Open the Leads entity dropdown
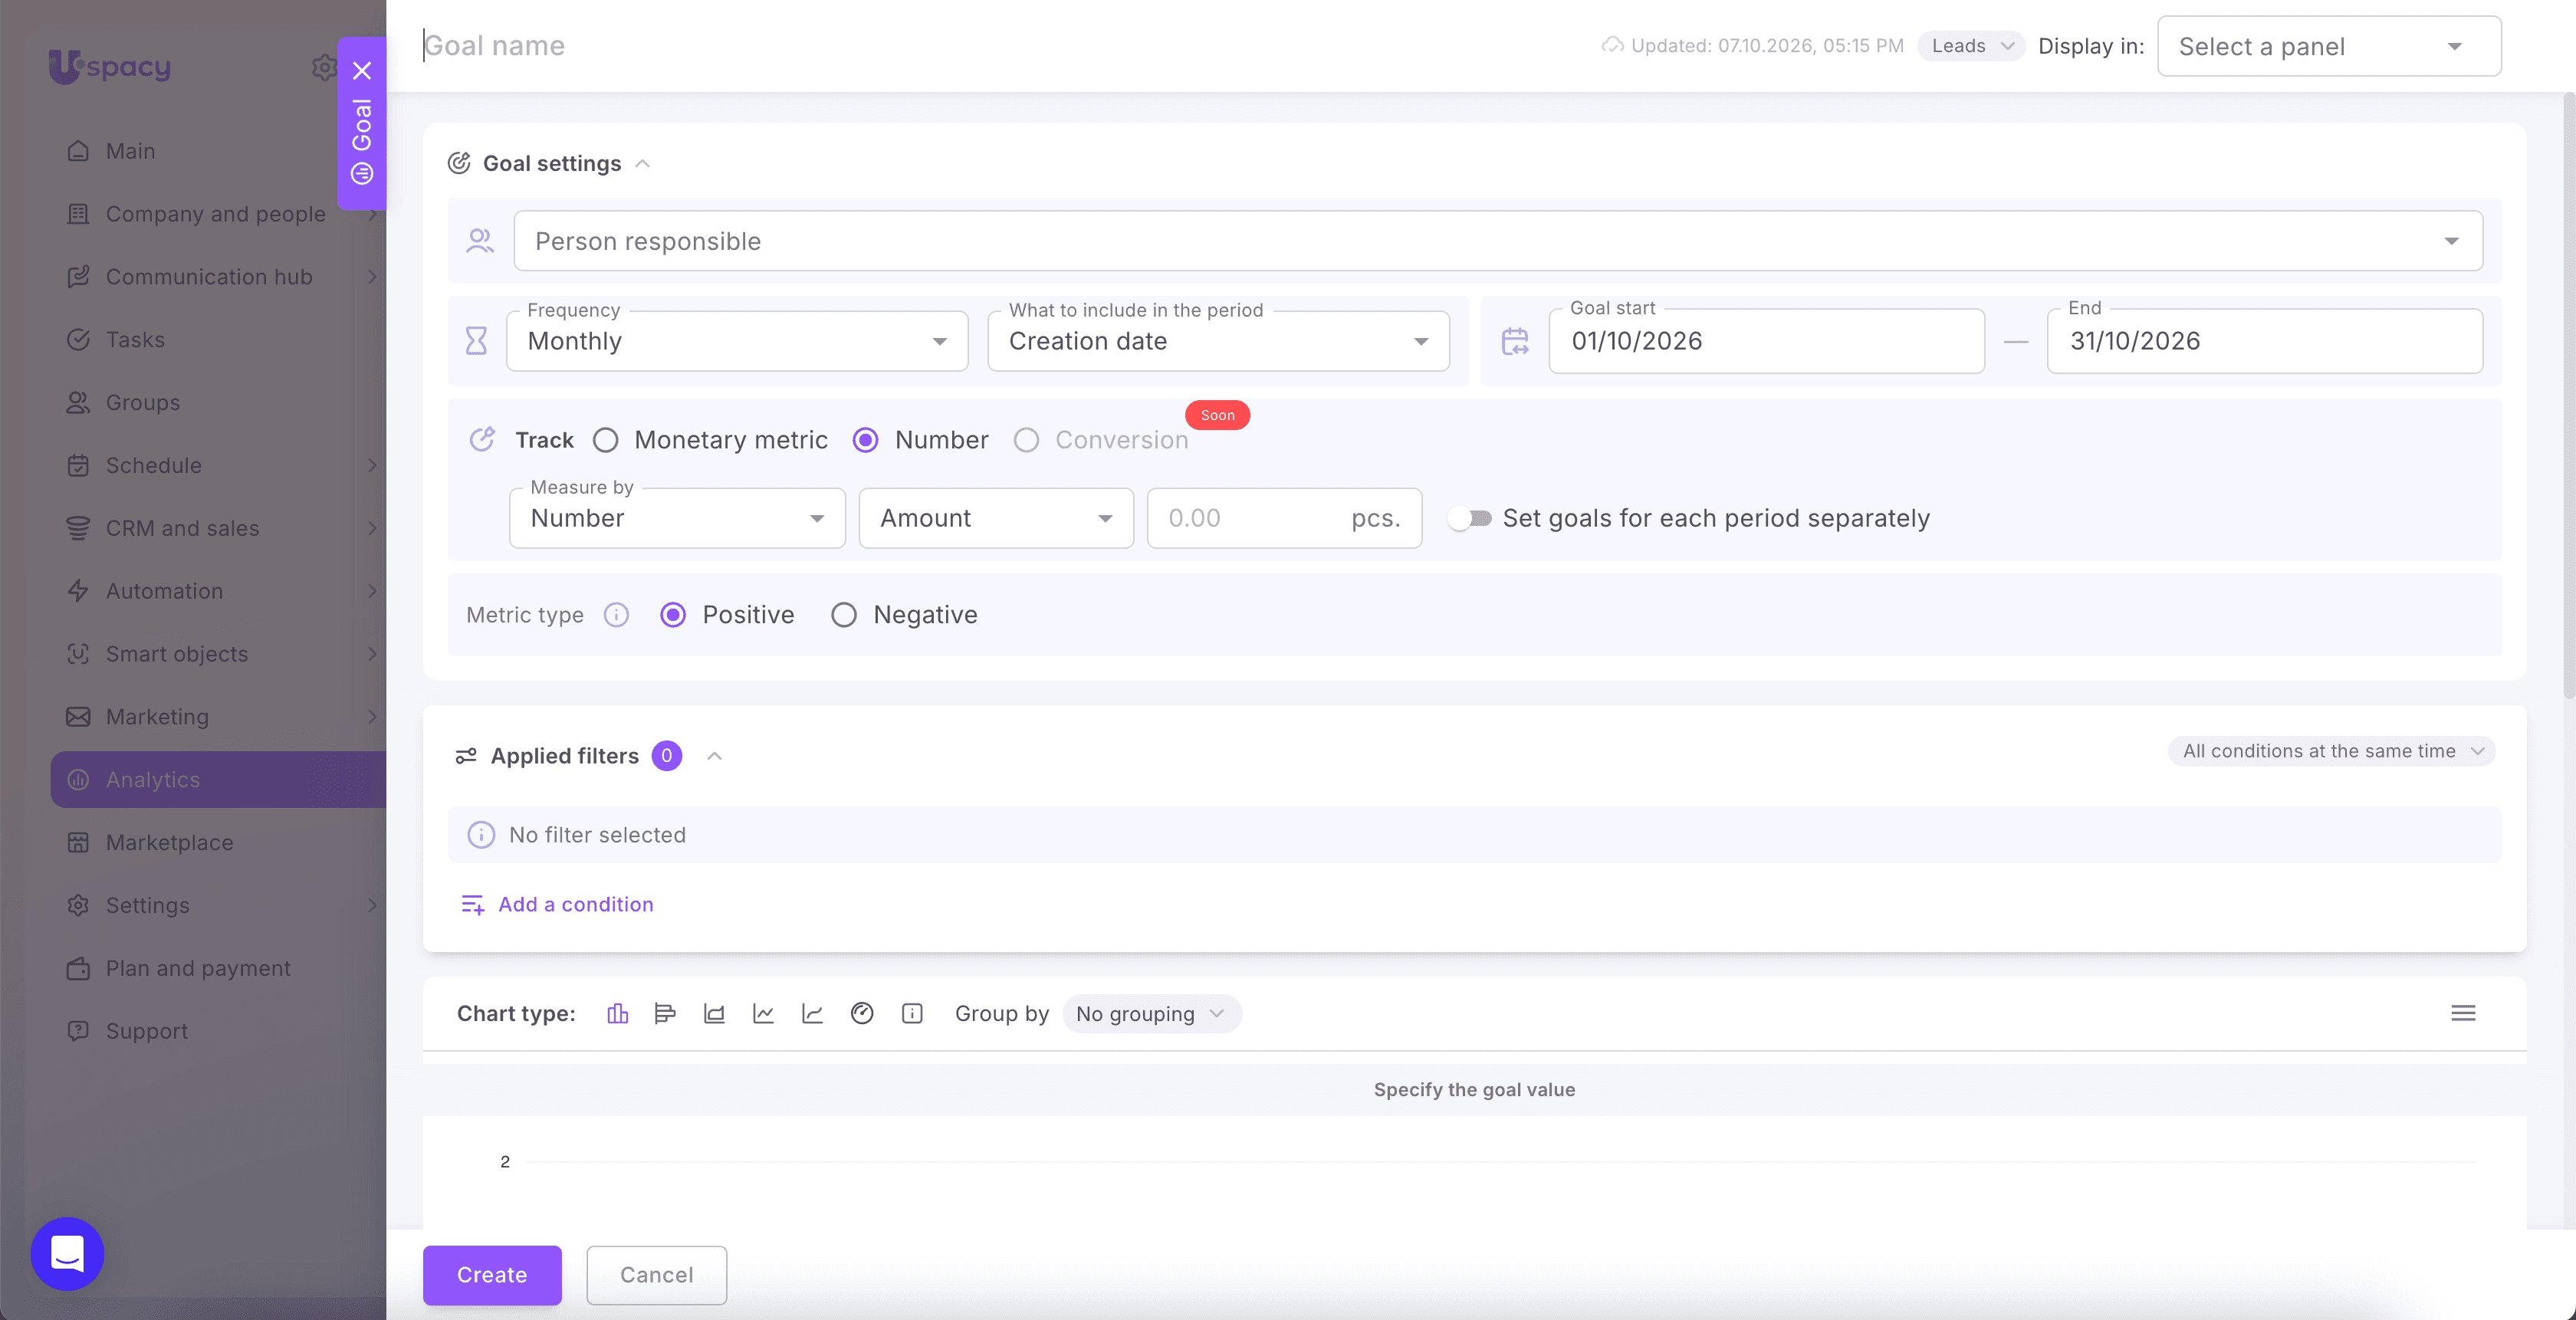Image resolution: width=2576 pixels, height=1320 pixels. 1971,46
